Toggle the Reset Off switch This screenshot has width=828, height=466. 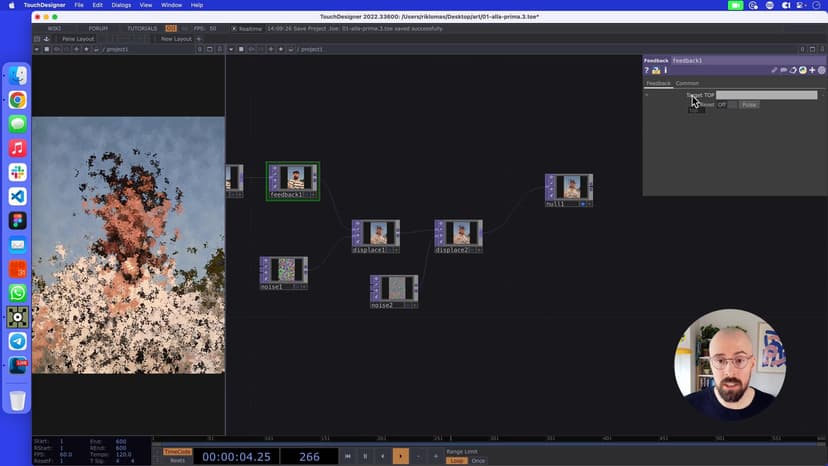coord(724,105)
